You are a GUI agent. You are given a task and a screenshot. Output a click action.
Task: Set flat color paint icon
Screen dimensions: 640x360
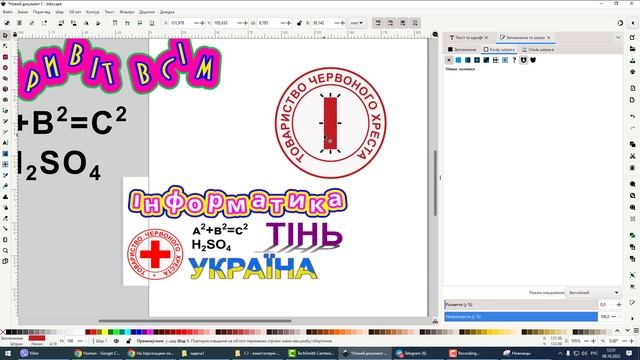coord(458,60)
